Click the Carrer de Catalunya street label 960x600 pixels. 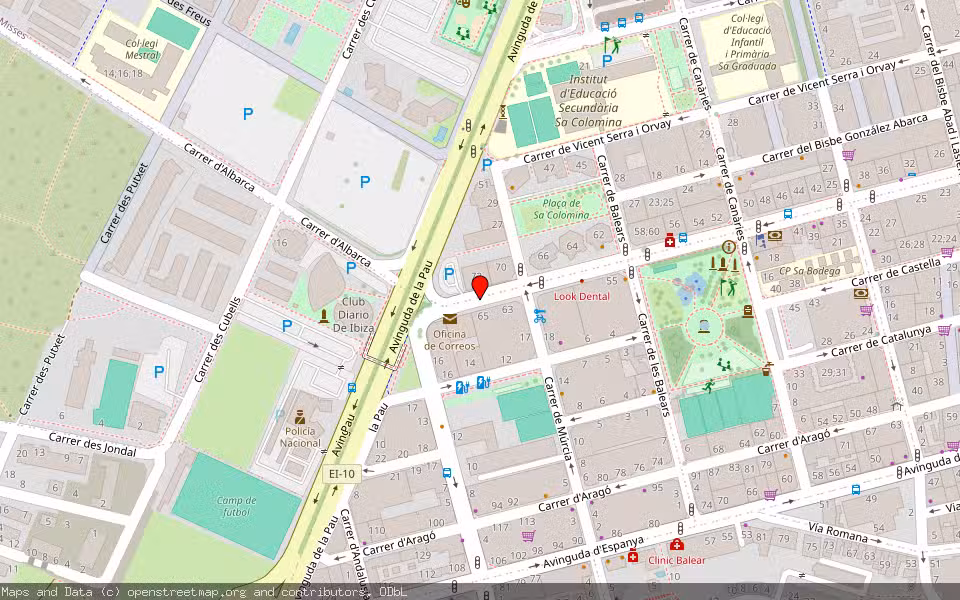(881, 342)
